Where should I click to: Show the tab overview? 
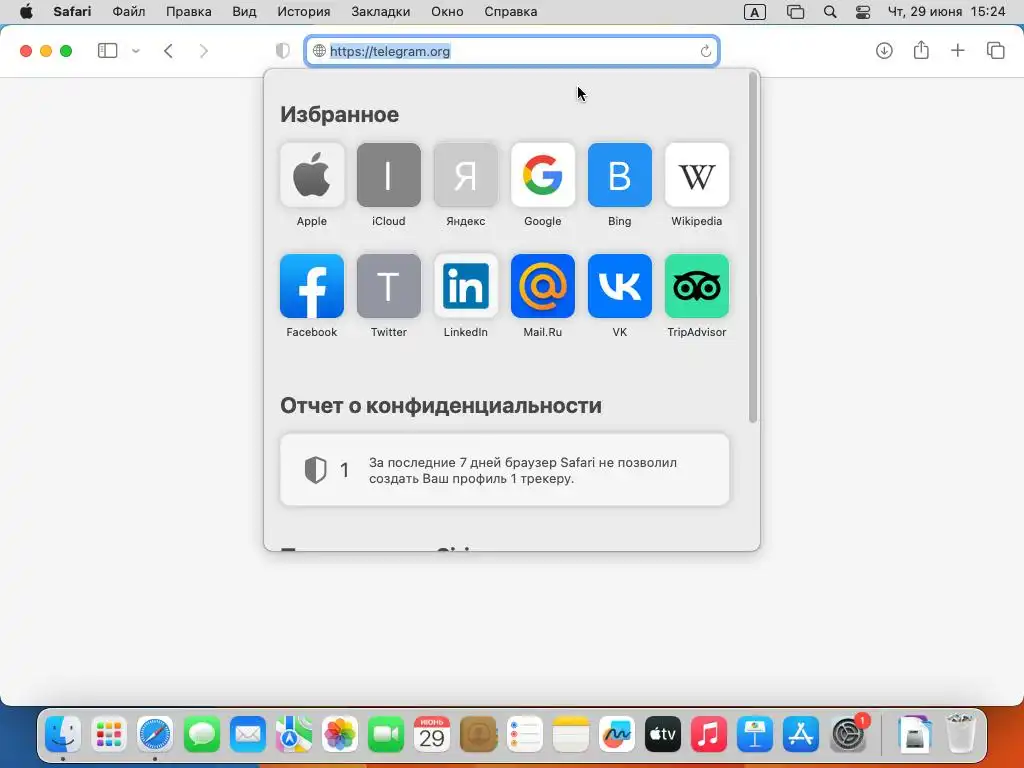click(995, 50)
